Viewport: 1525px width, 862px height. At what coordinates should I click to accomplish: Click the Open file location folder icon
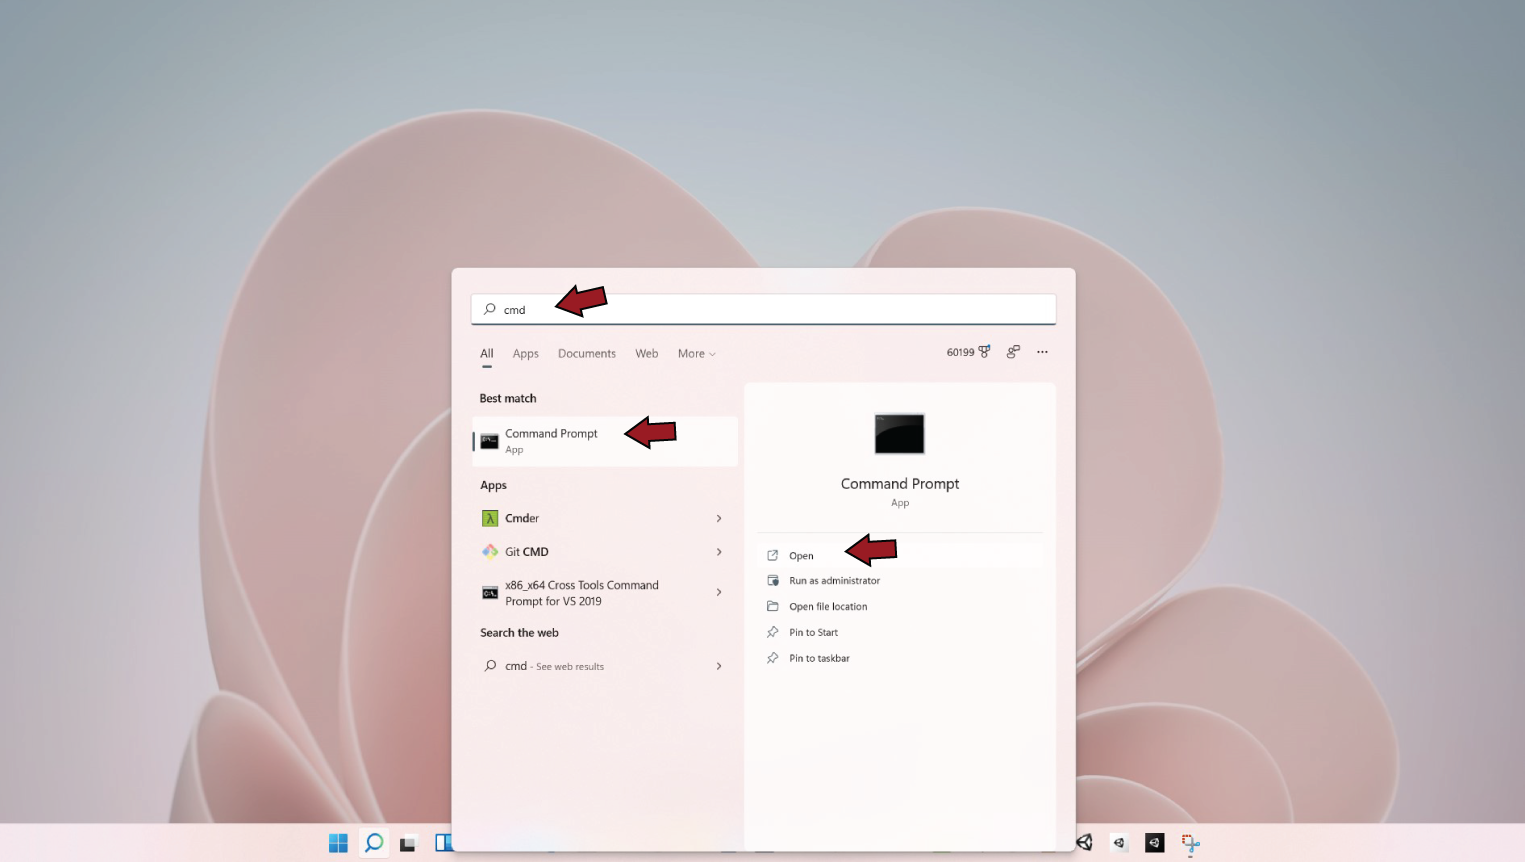772,606
